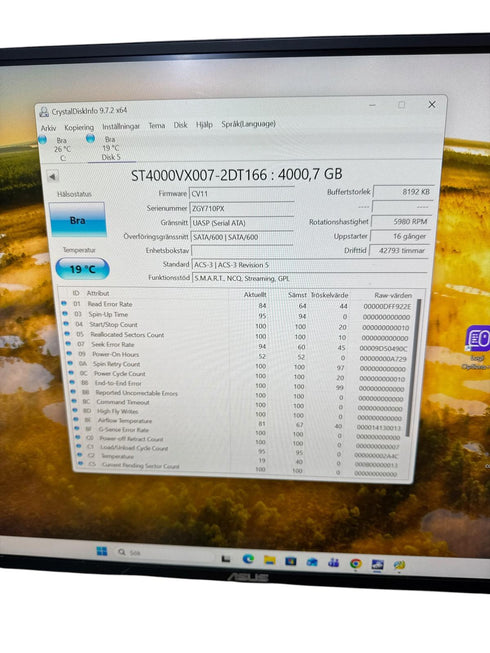490x653 pixels.
Task: Click status dot of Start/Stop Count row
Action: tap(66, 323)
